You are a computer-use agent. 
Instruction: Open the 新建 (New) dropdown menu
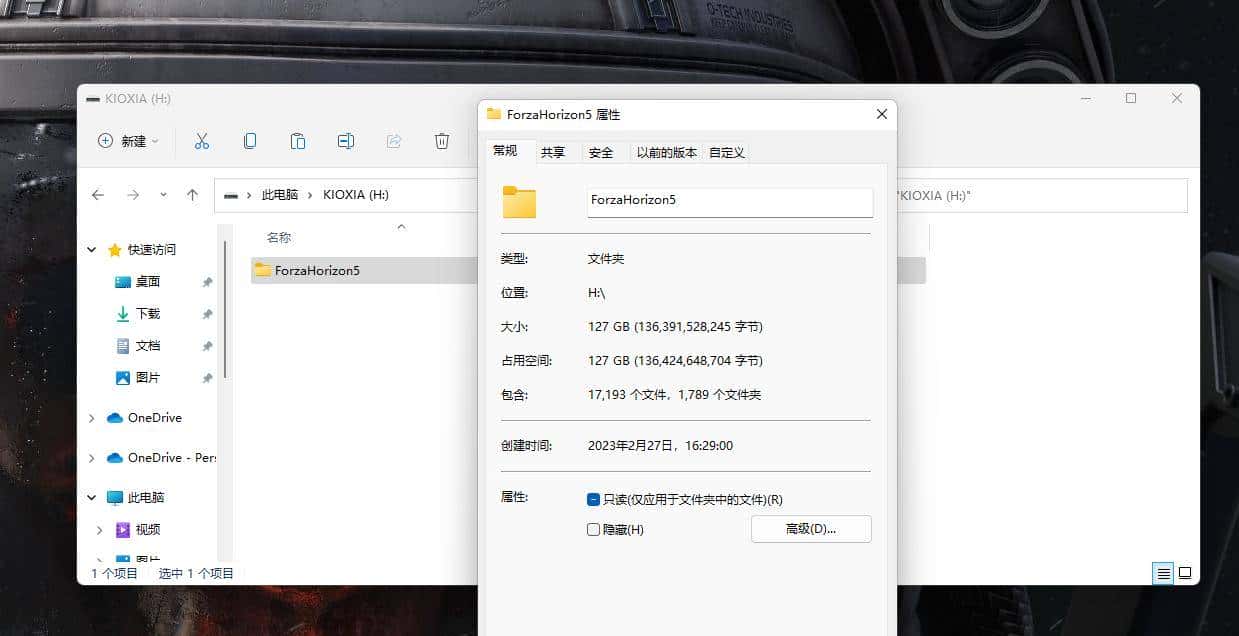pos(127,141)
